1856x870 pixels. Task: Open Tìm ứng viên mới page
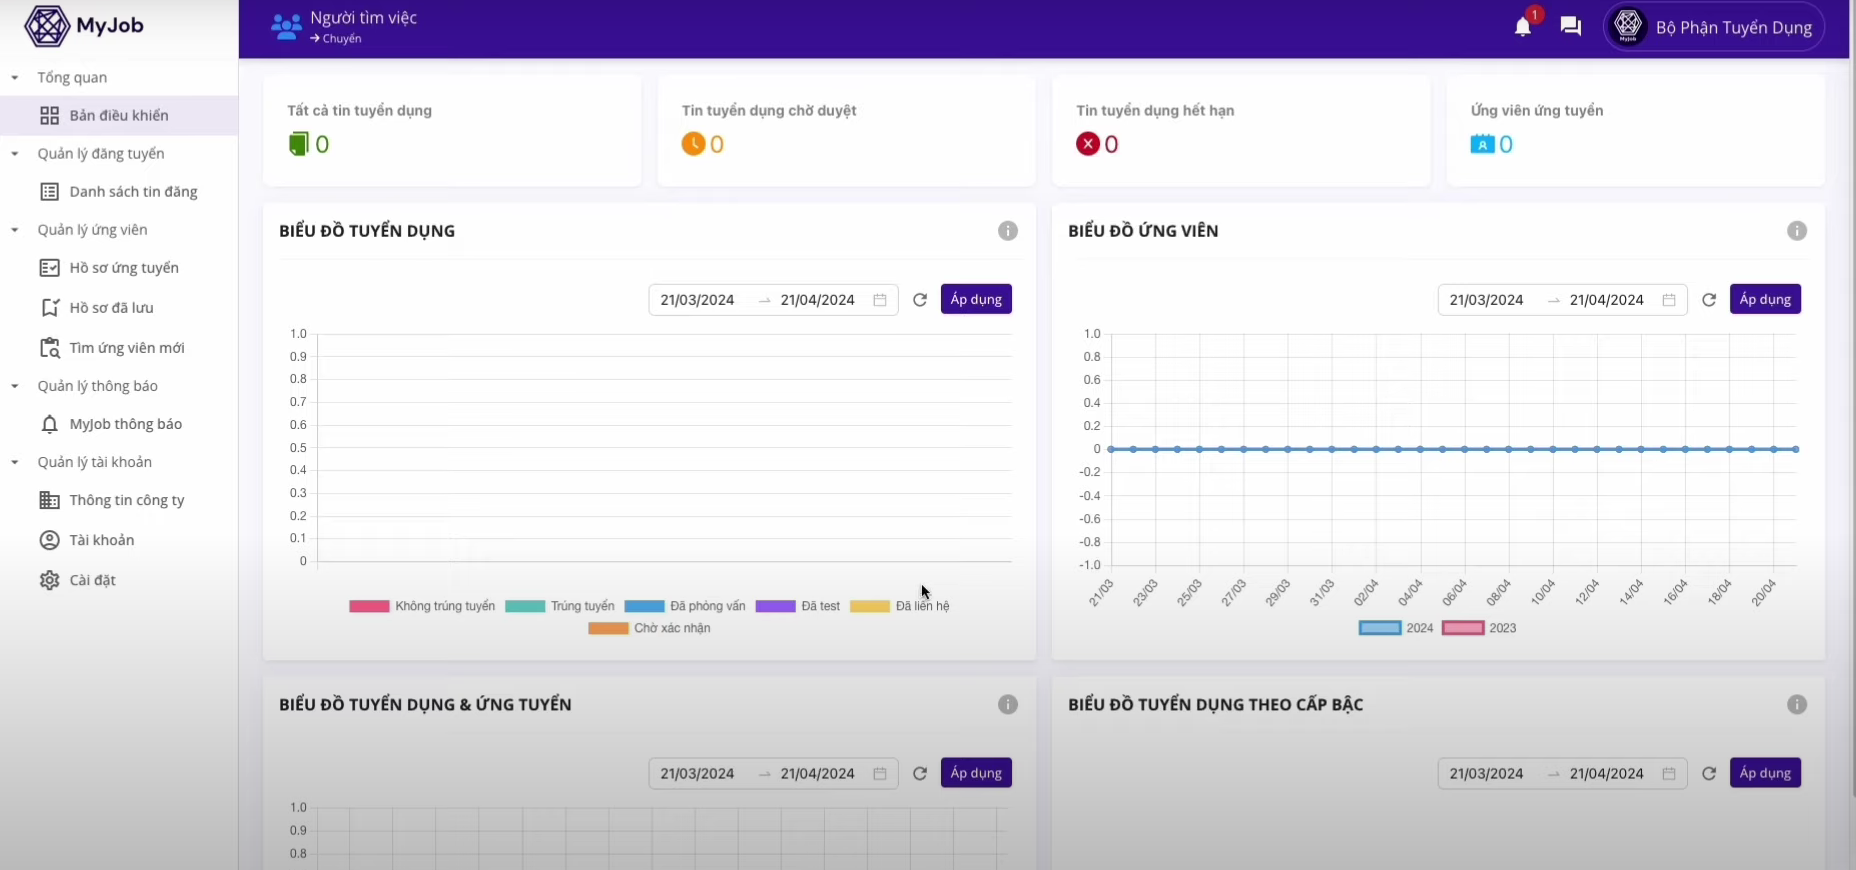(119, 348)
